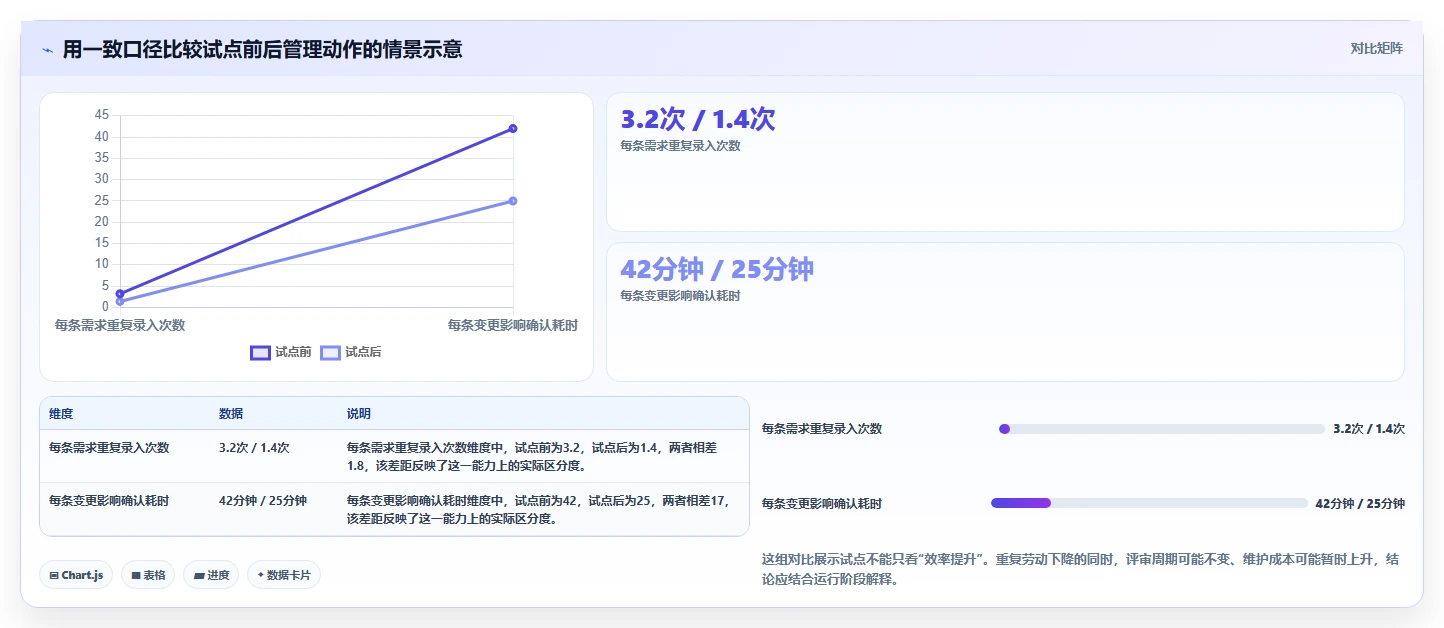Click the 每条变更影响确认耗时 progress bar

(x=1149, y=503)
